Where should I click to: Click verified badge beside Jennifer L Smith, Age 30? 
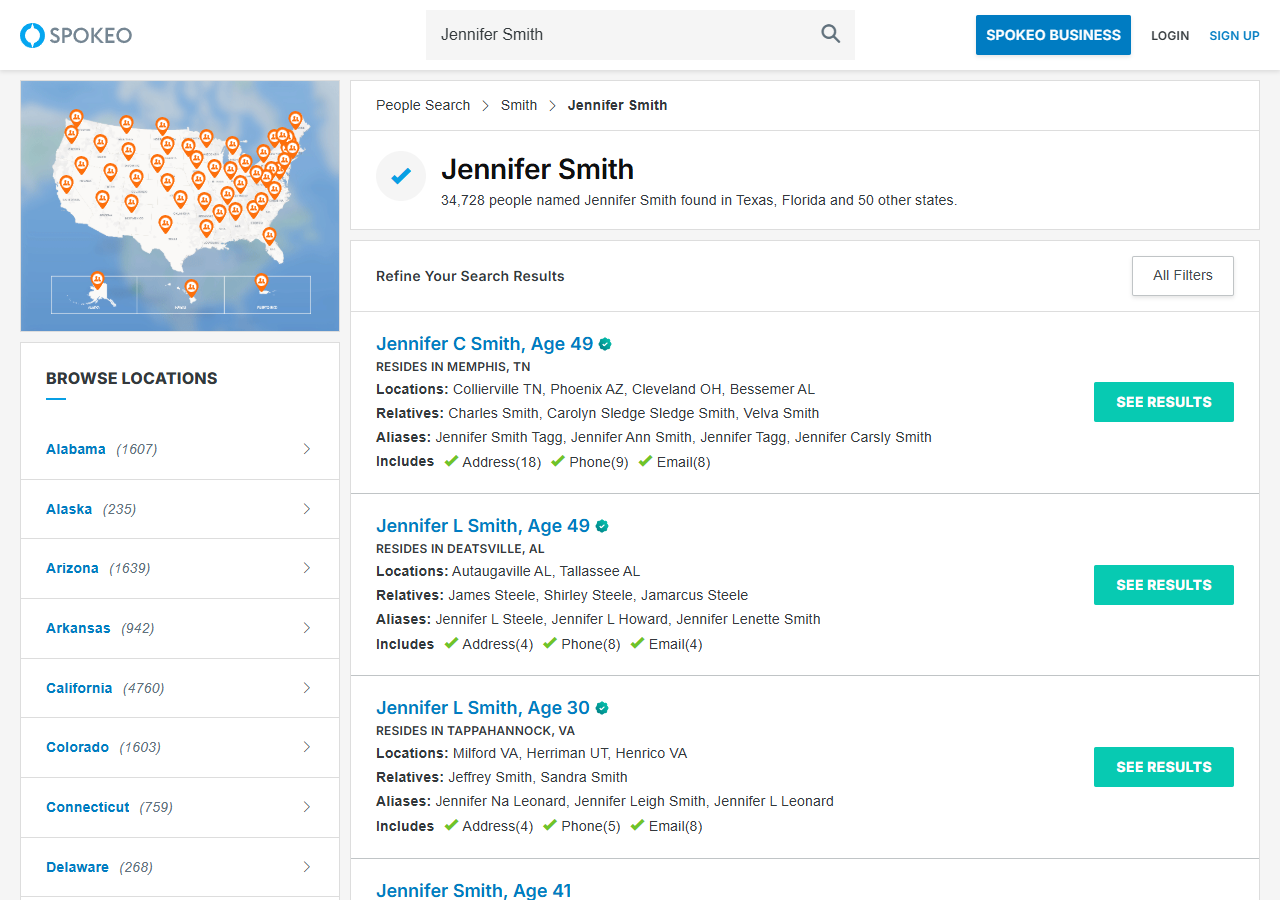tap(602, 708)
